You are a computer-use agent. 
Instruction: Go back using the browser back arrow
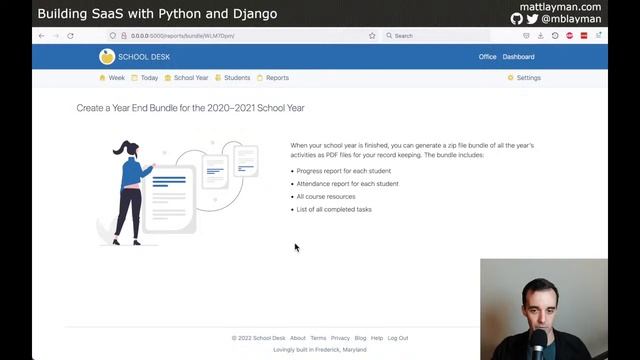click(x=42, y=36)
